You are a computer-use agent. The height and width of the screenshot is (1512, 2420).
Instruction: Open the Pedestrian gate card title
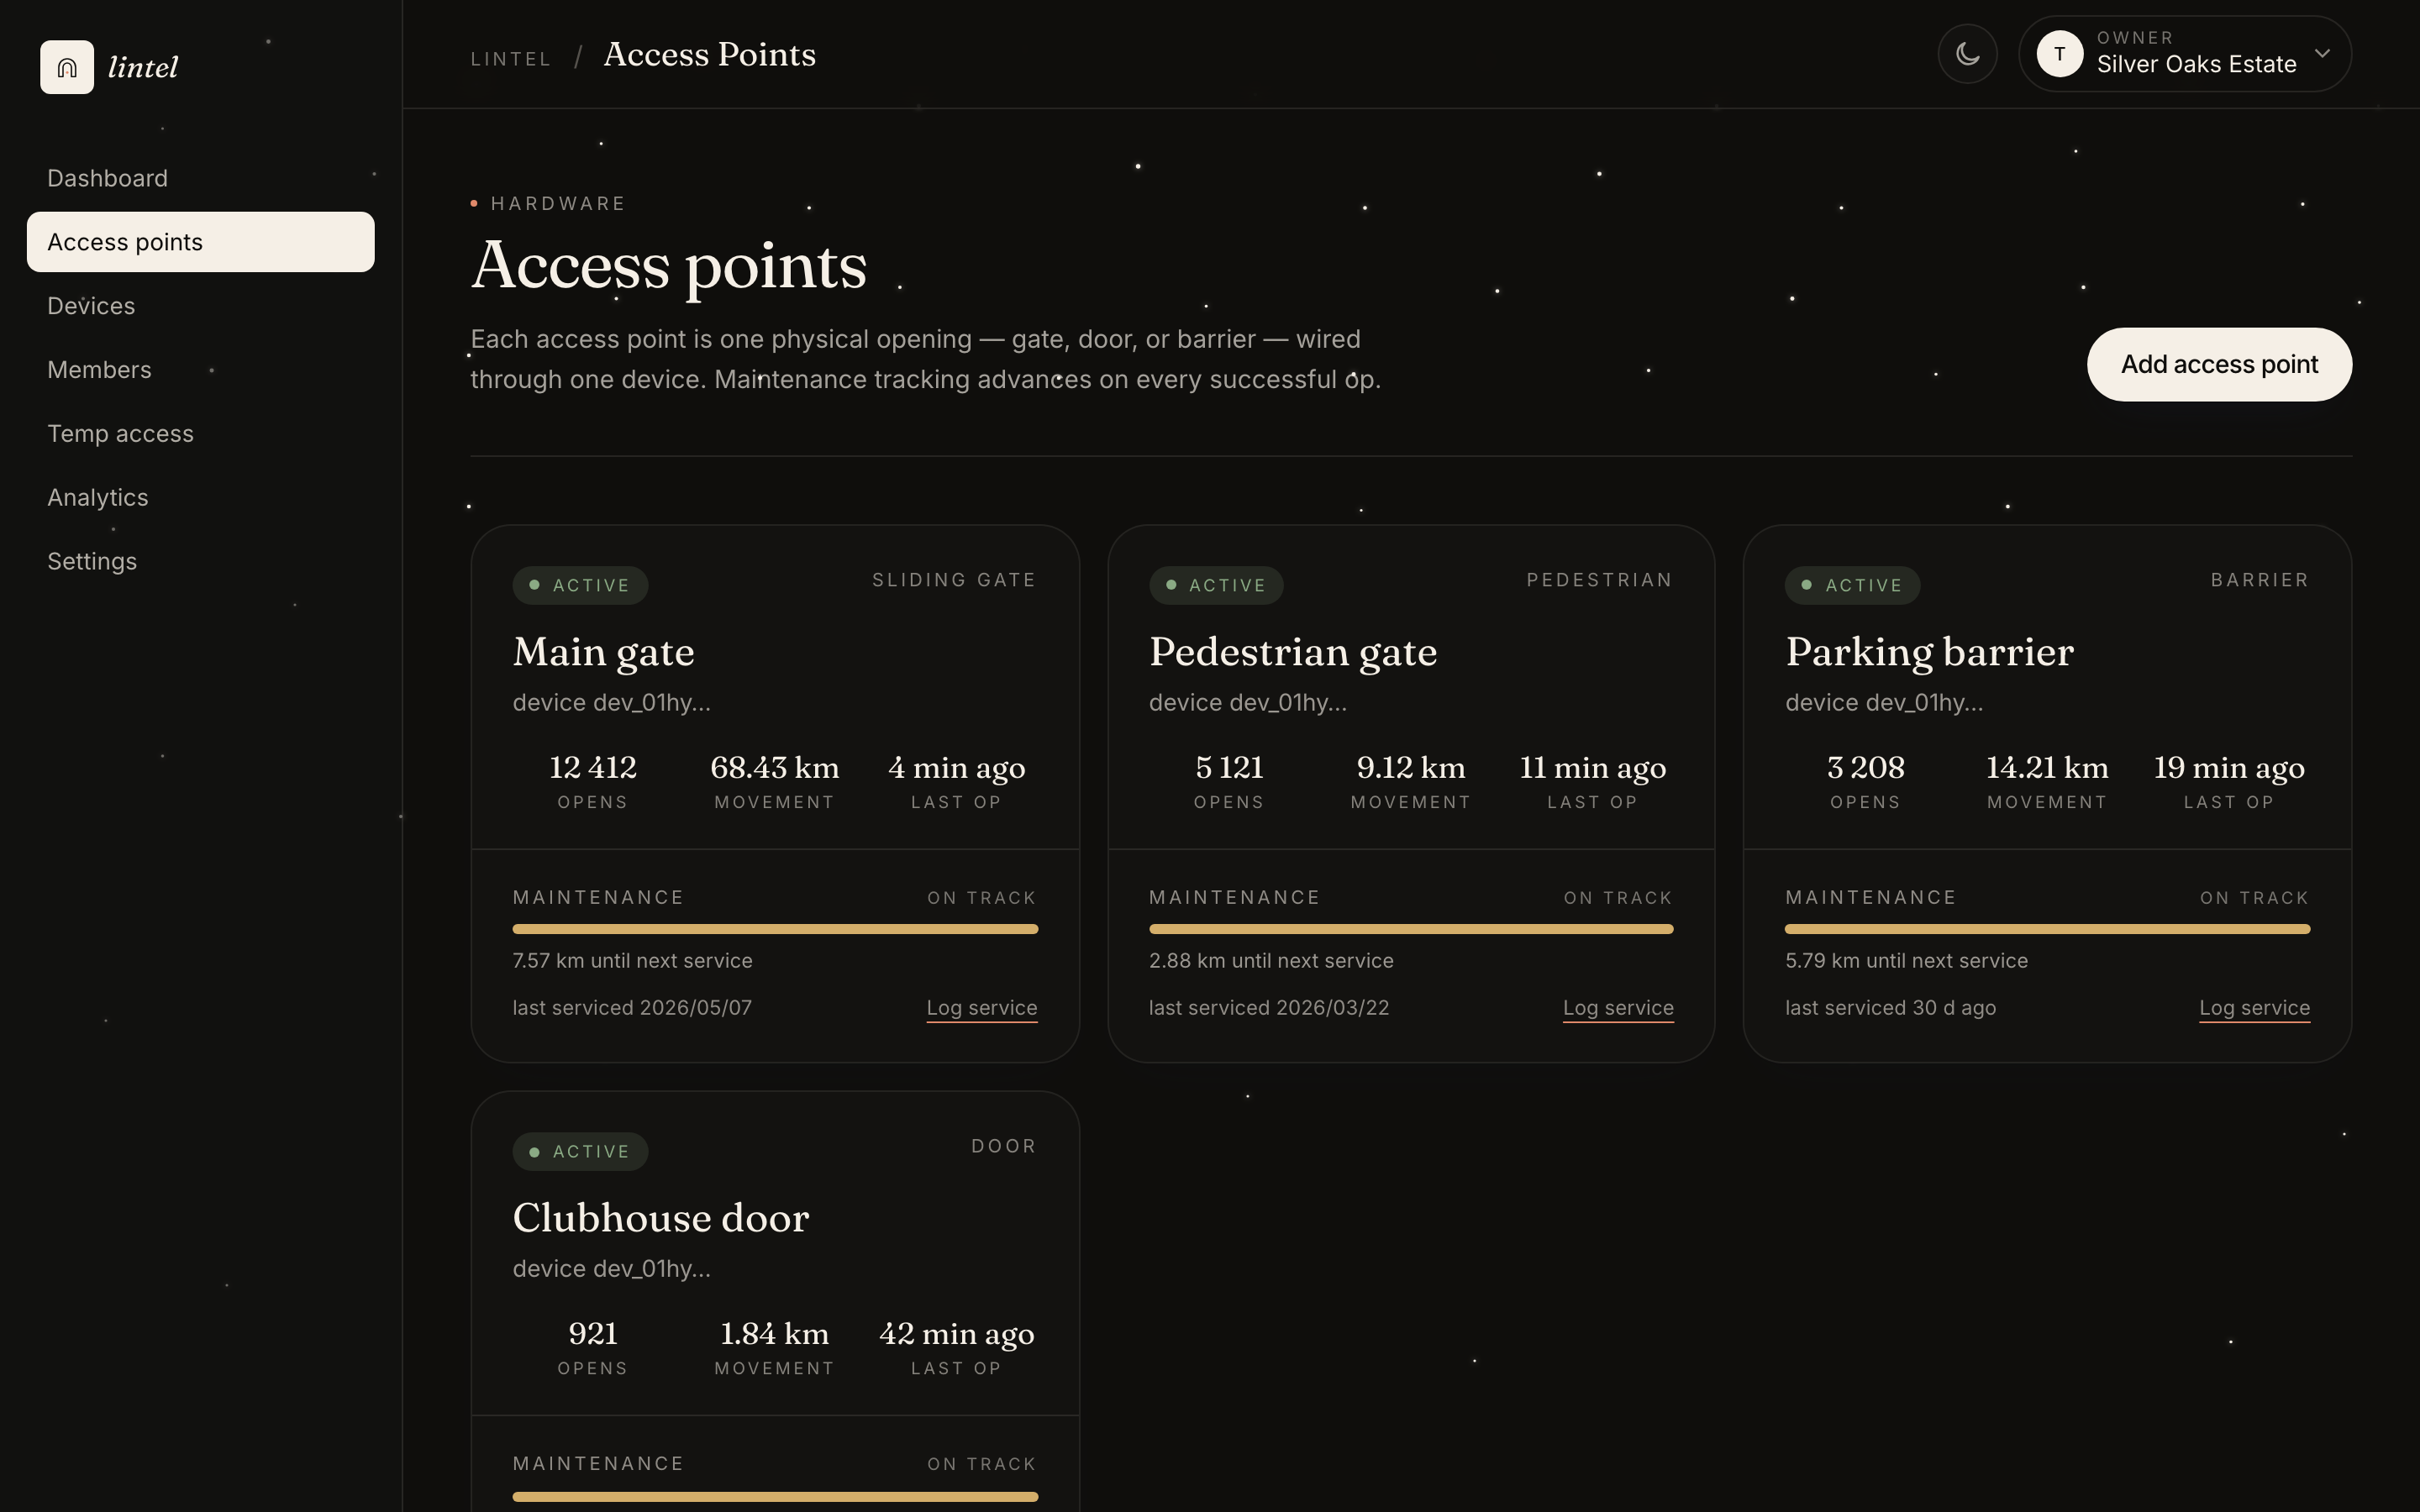pos(1293,652)
